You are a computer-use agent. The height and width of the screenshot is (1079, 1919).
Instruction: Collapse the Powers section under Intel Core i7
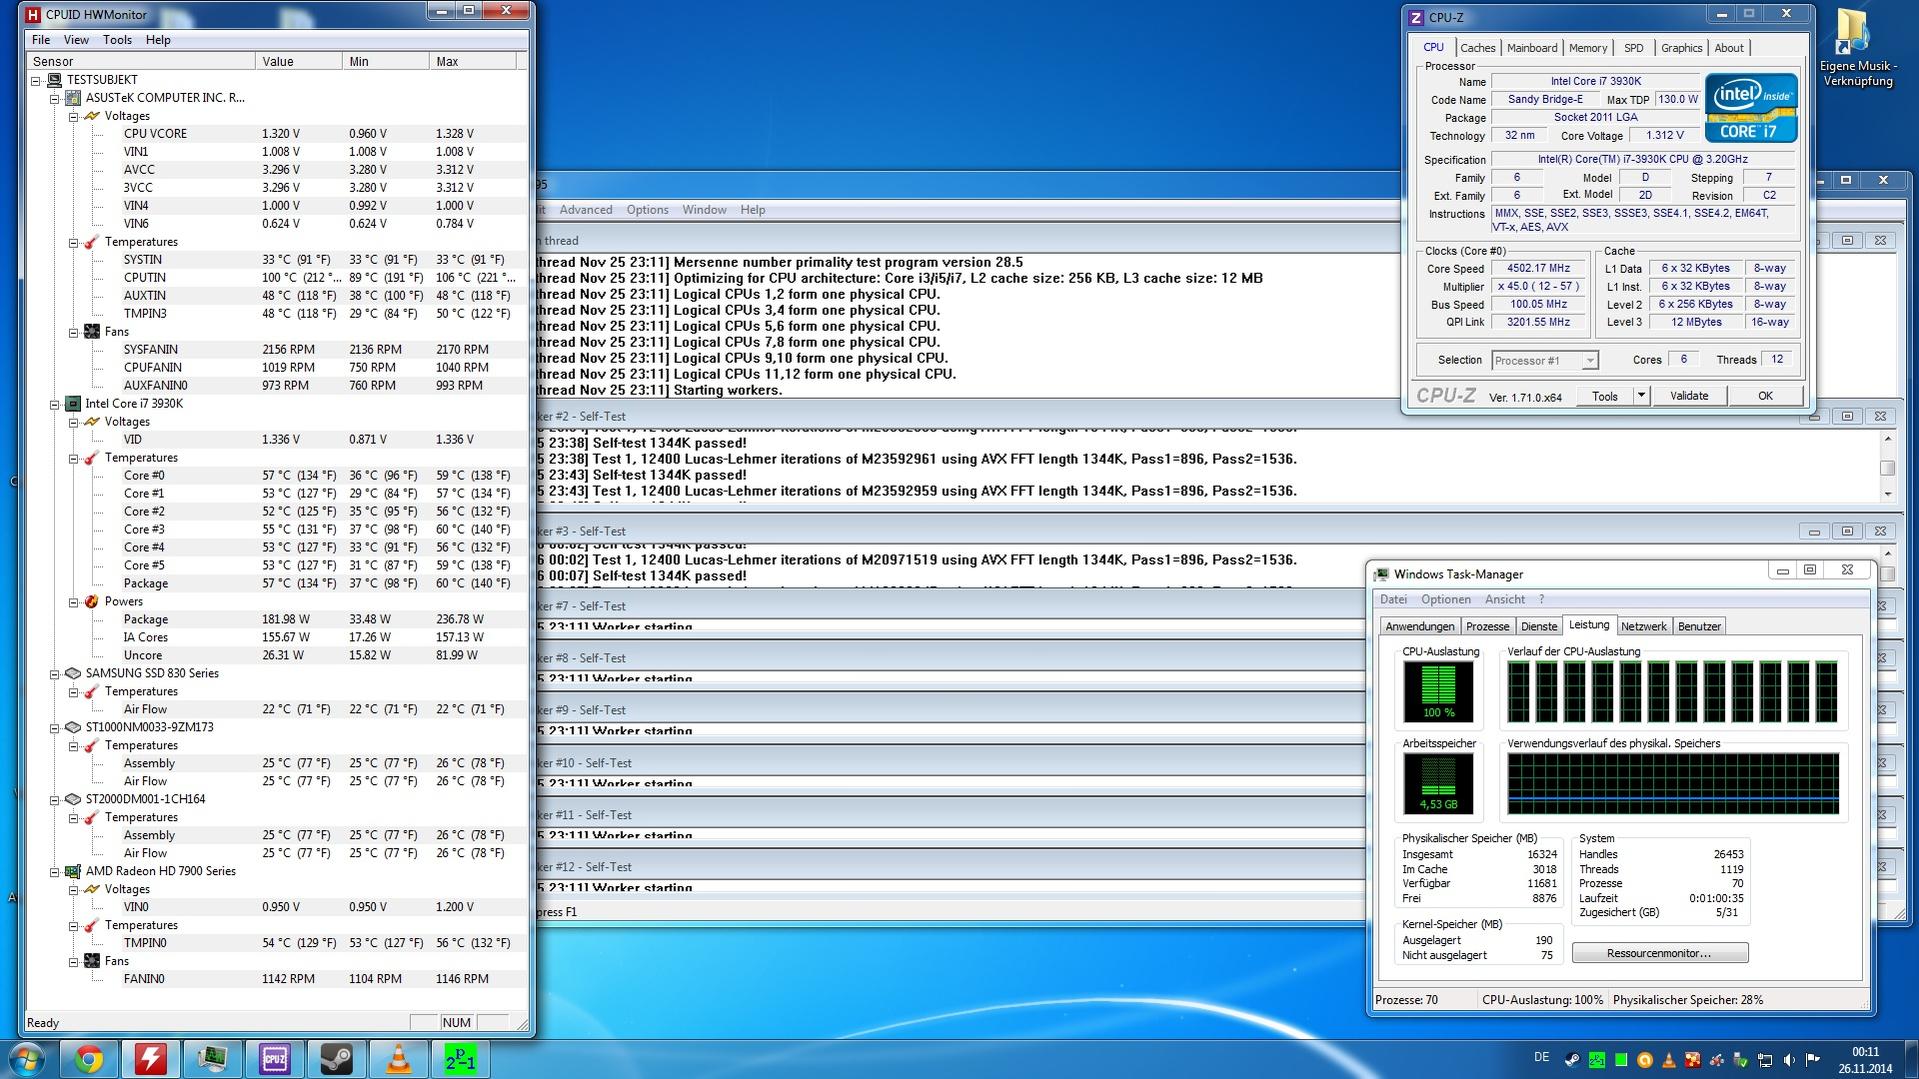(73, 602)
